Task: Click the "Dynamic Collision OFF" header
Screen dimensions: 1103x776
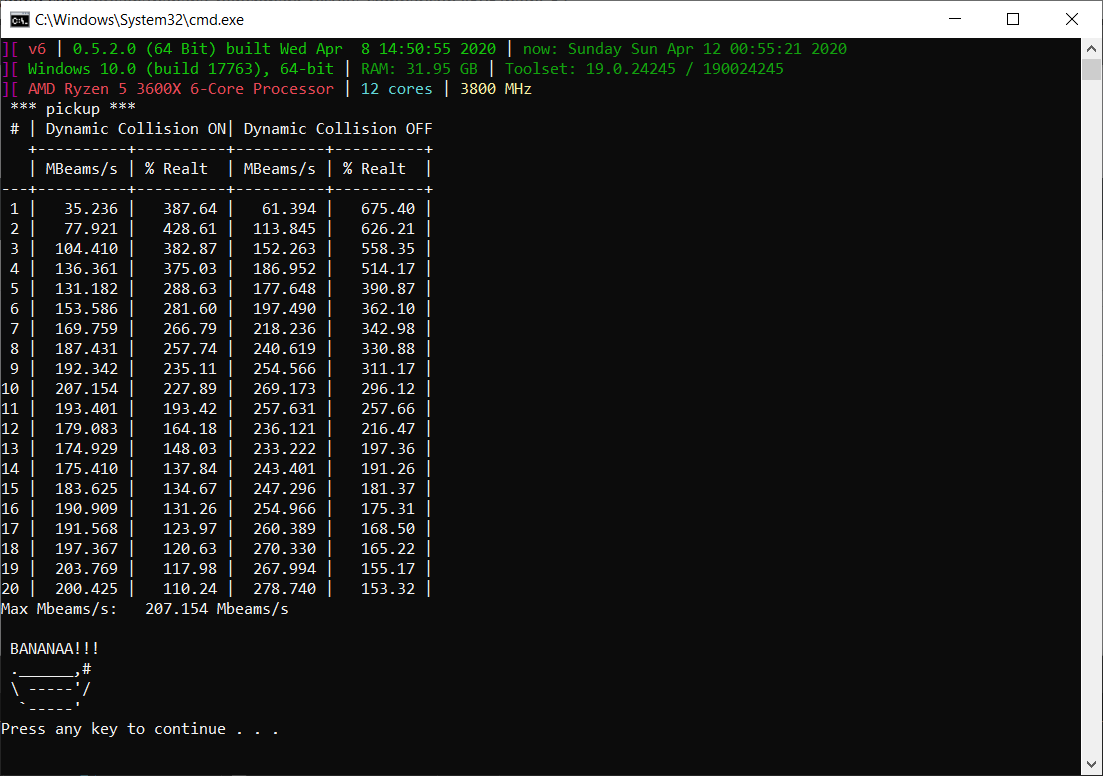Action: pos(338,129)
